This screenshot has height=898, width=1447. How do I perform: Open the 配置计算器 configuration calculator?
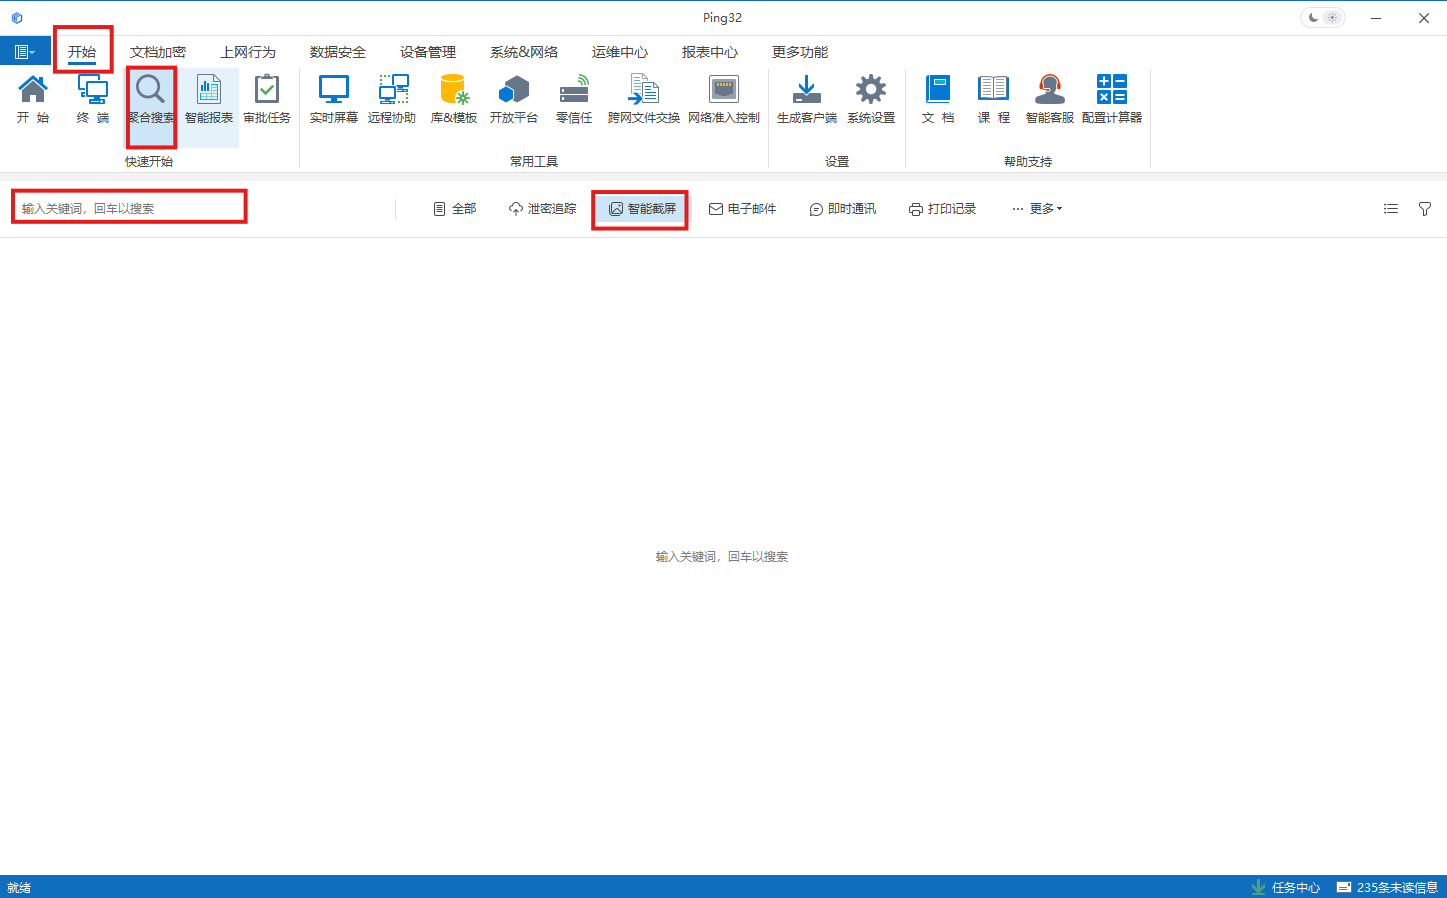(1110, 98)
